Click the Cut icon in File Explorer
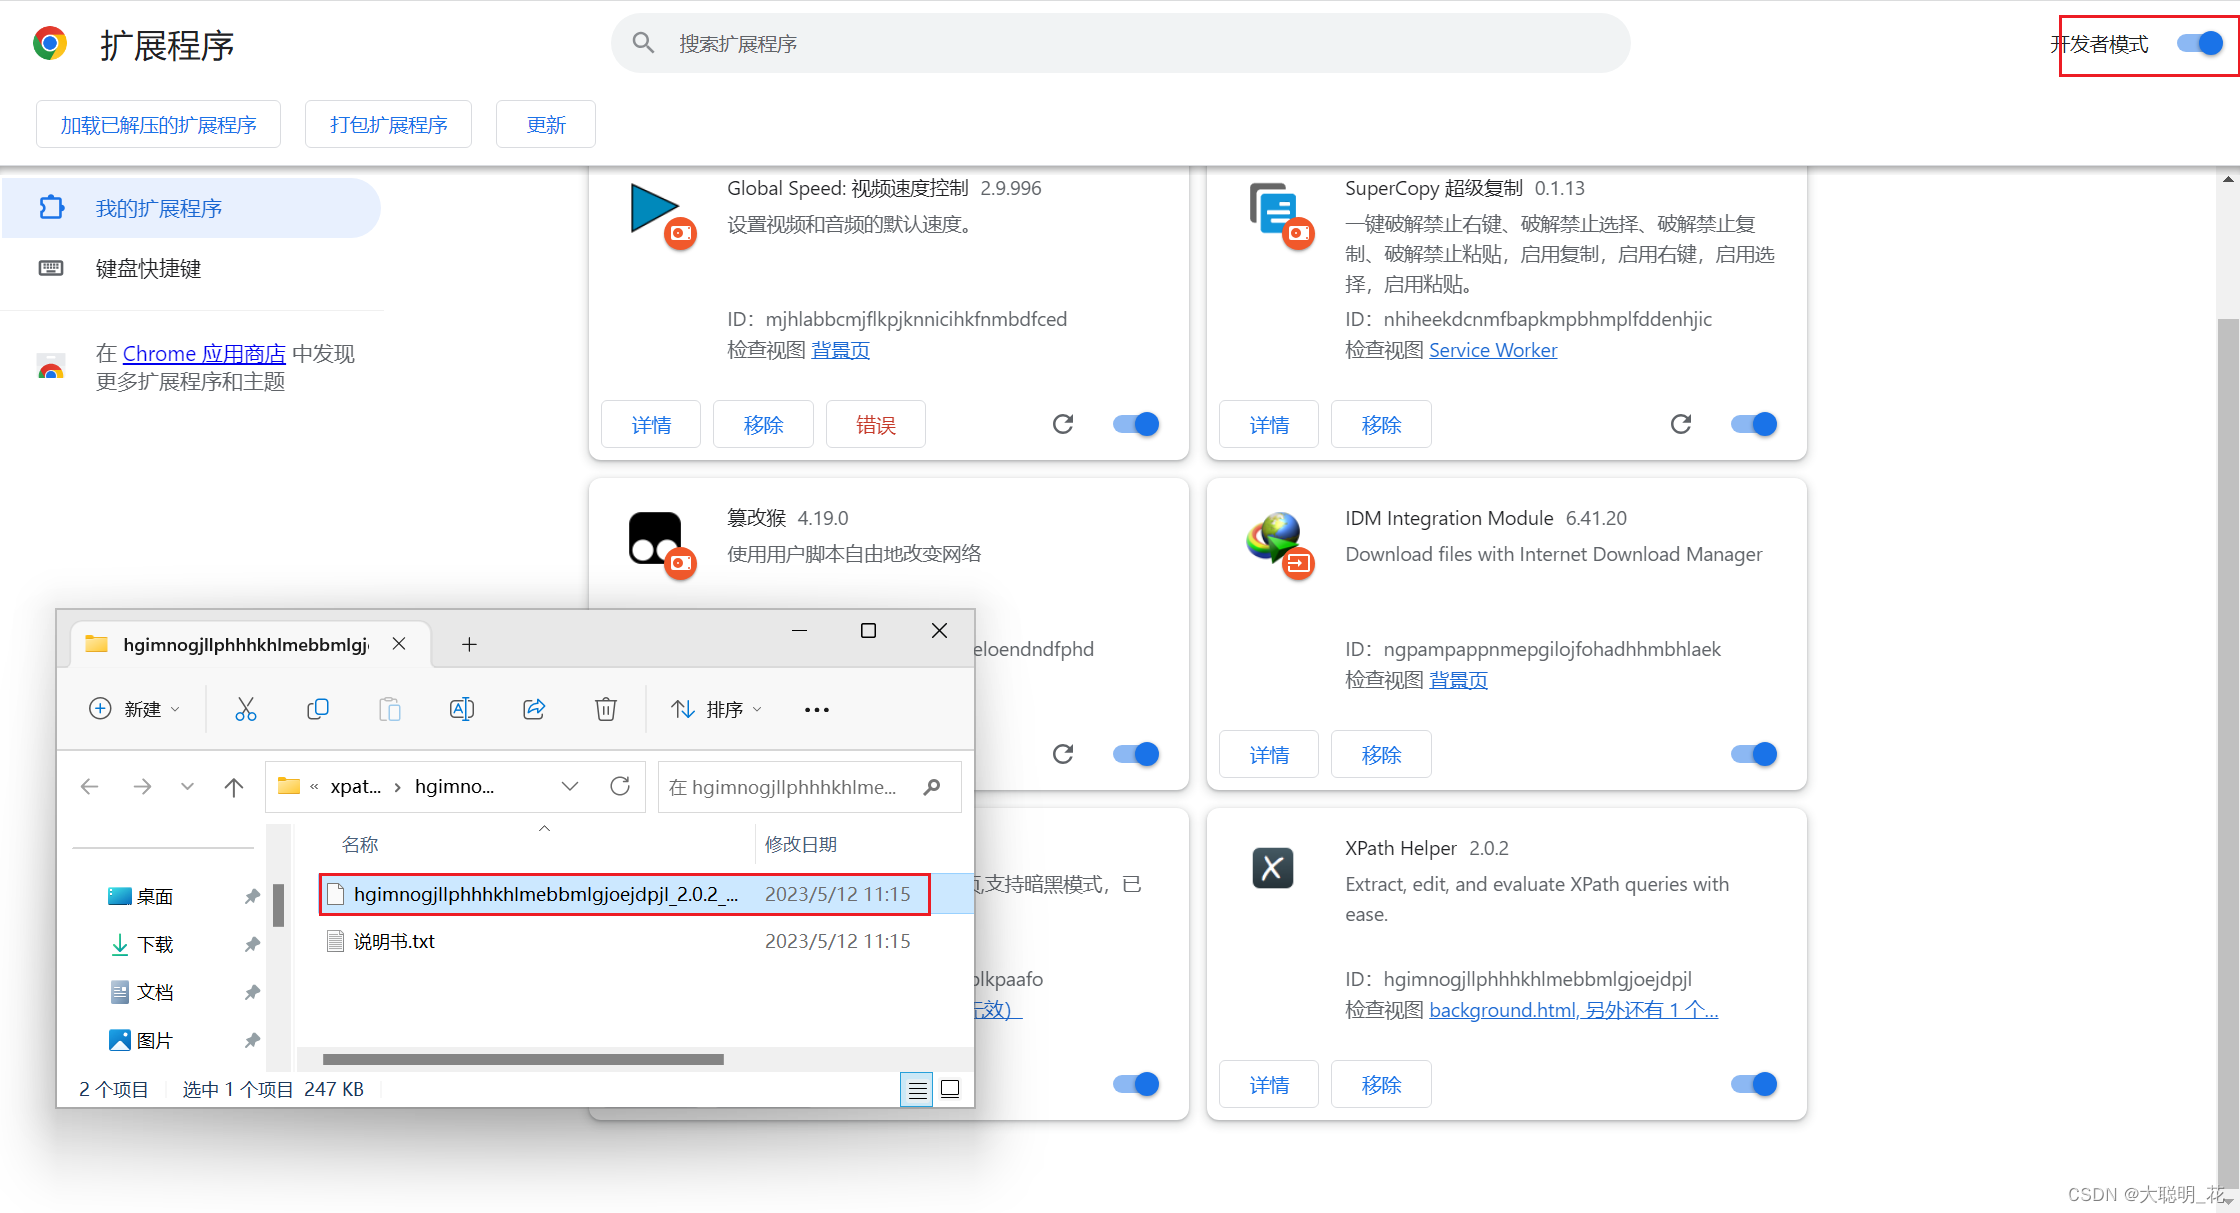 (246, 708)
